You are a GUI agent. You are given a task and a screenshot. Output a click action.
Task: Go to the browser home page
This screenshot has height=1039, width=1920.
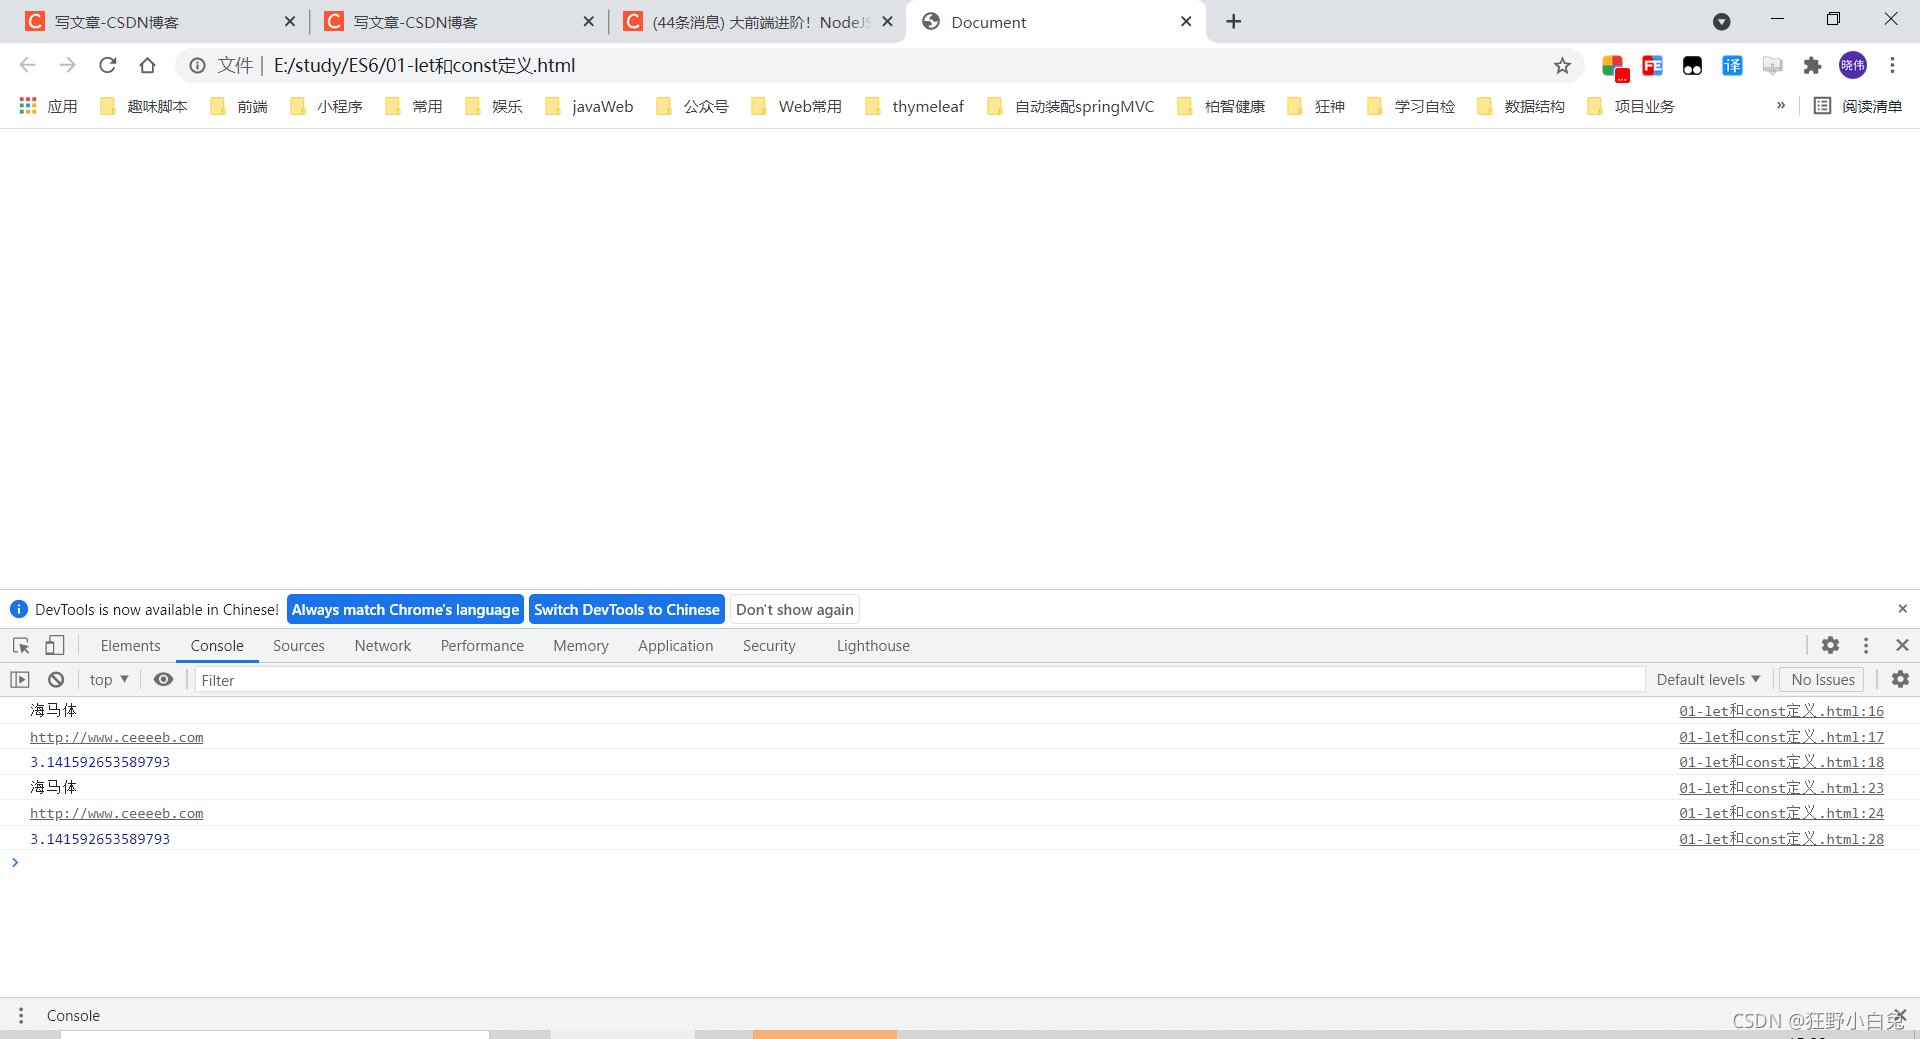pos(147,65)
